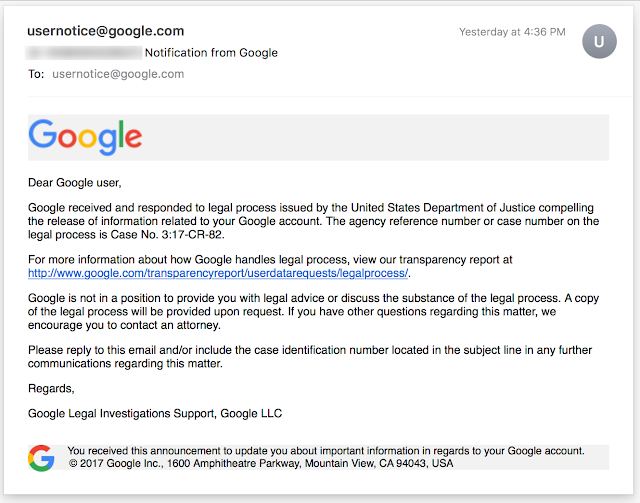Click the gray U sender avatar

pyautogui.click(x=599, y=41)
